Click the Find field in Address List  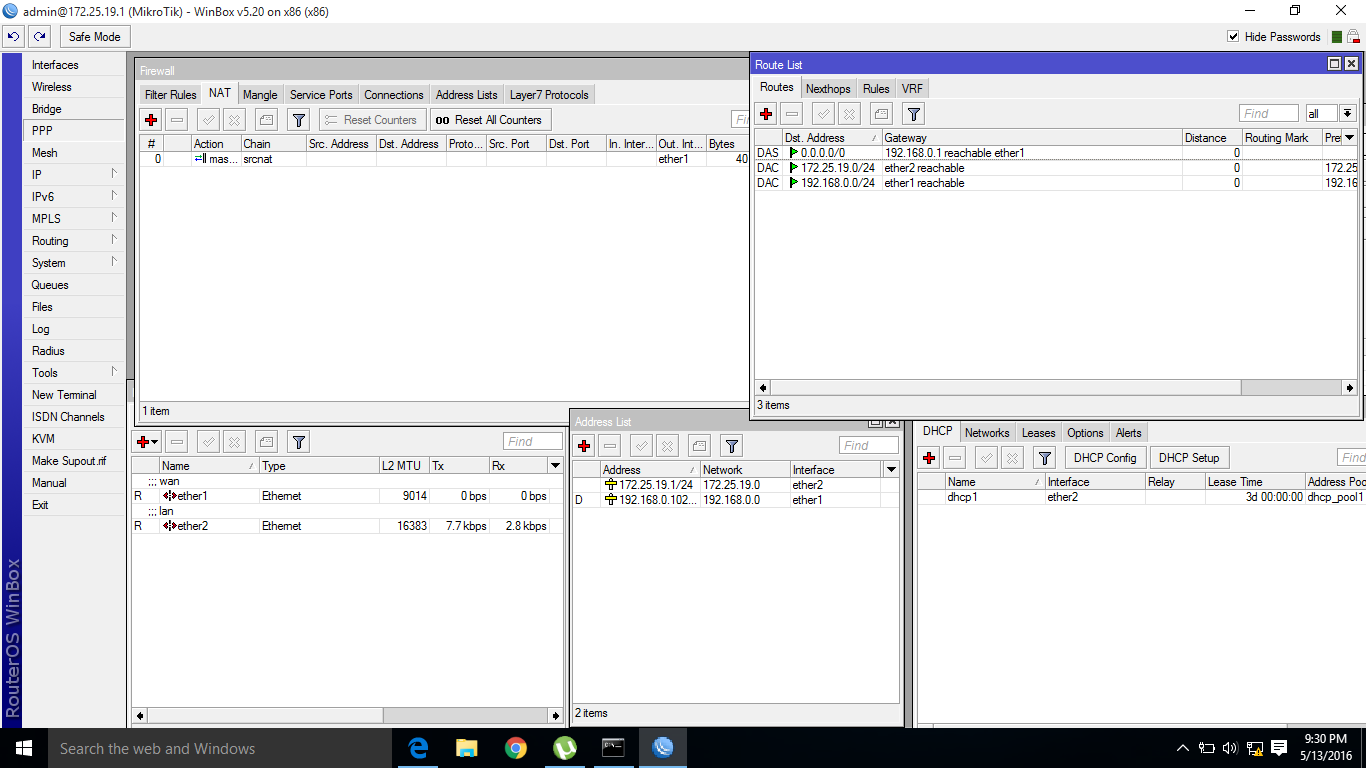click(x=869, y=446)
